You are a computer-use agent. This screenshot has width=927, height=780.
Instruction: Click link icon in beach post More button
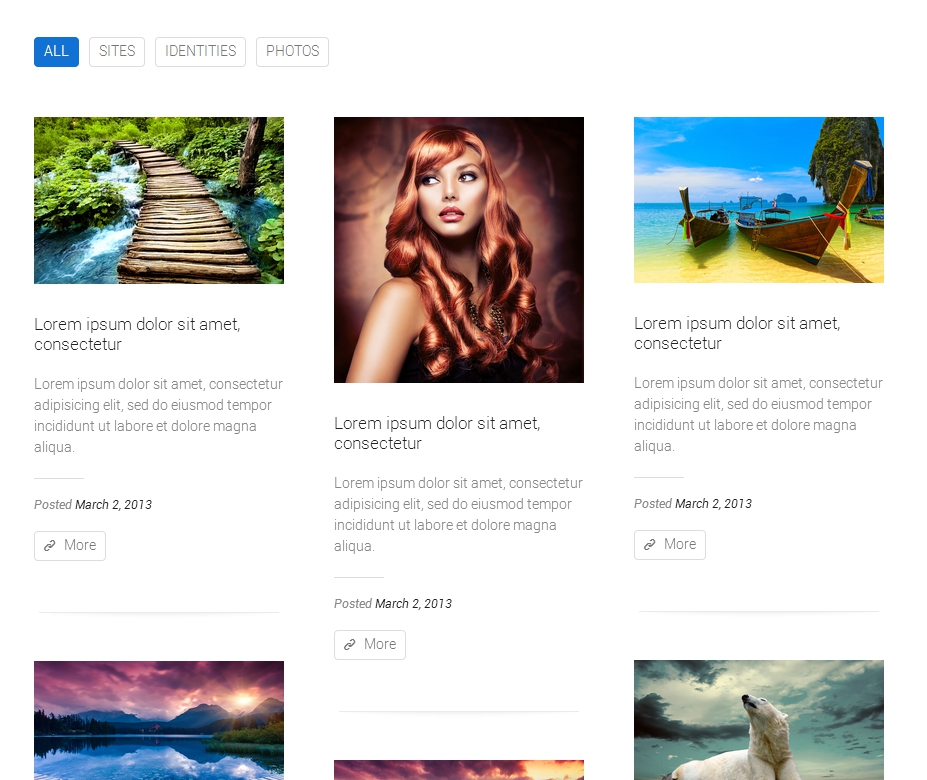650,545
